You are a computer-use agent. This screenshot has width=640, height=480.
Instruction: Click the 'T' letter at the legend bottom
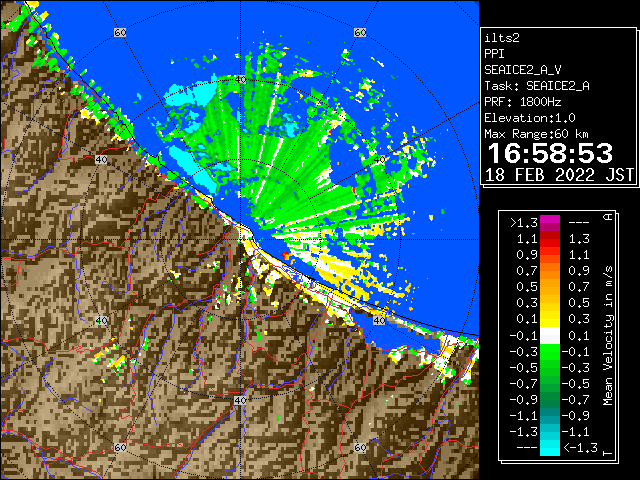(x=608, y=453)
